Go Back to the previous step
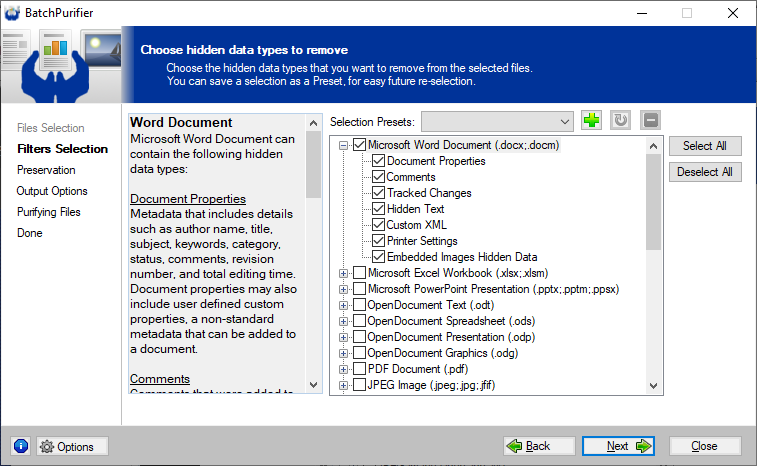This screenshot has height=466, width=757. tap(539, 446)
